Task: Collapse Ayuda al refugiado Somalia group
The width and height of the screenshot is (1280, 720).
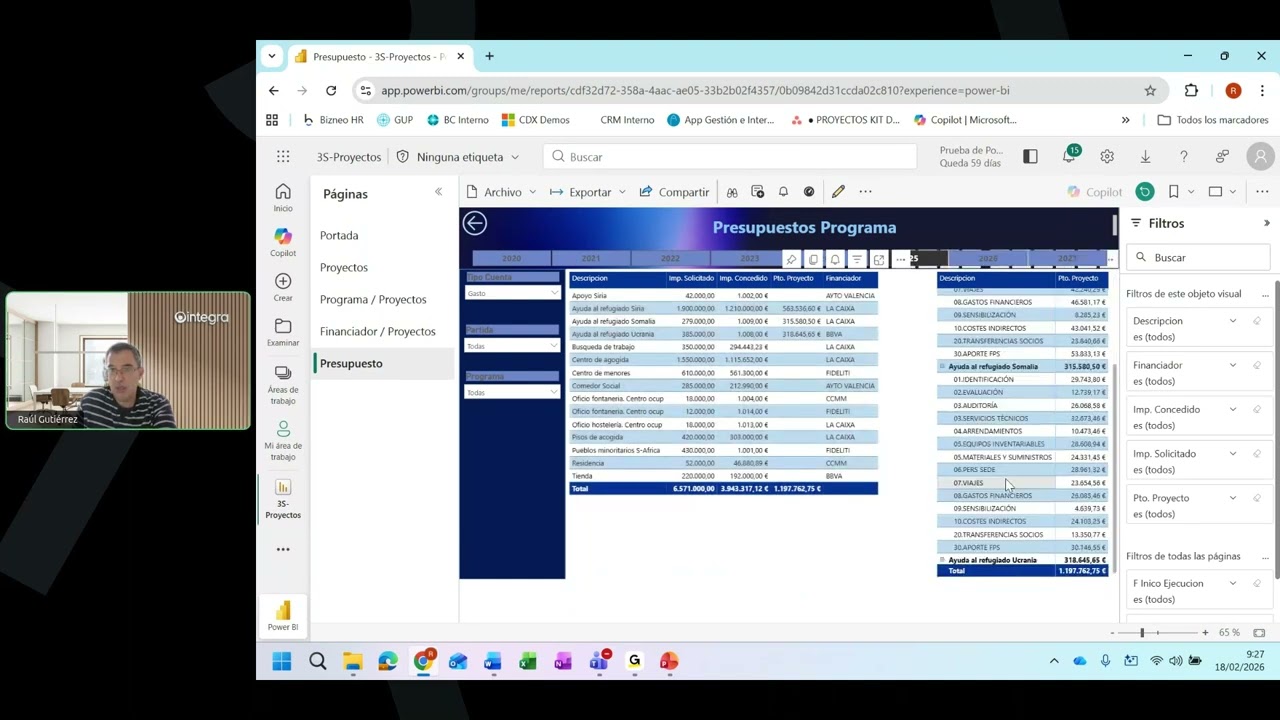Action: tap(942, 367)
